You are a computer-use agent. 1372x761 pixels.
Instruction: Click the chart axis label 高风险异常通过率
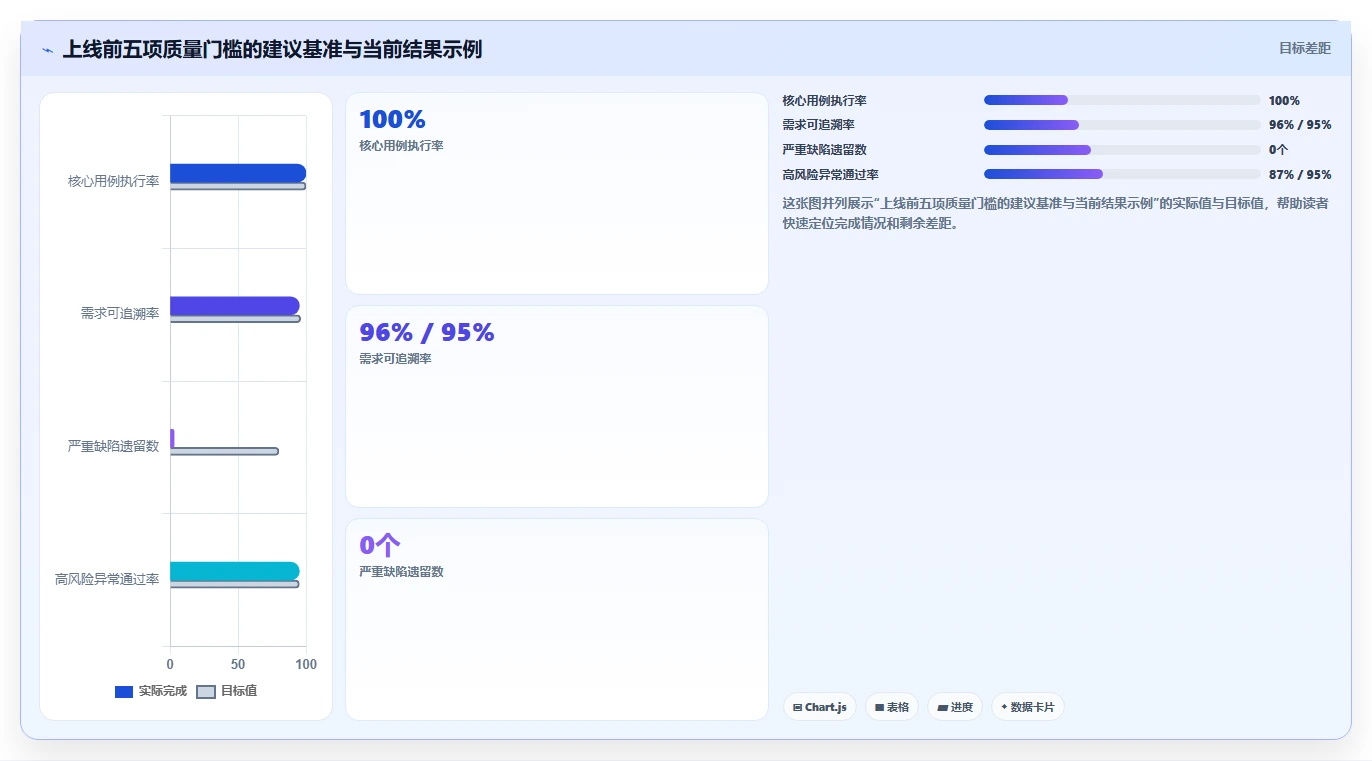pos(107,579)
